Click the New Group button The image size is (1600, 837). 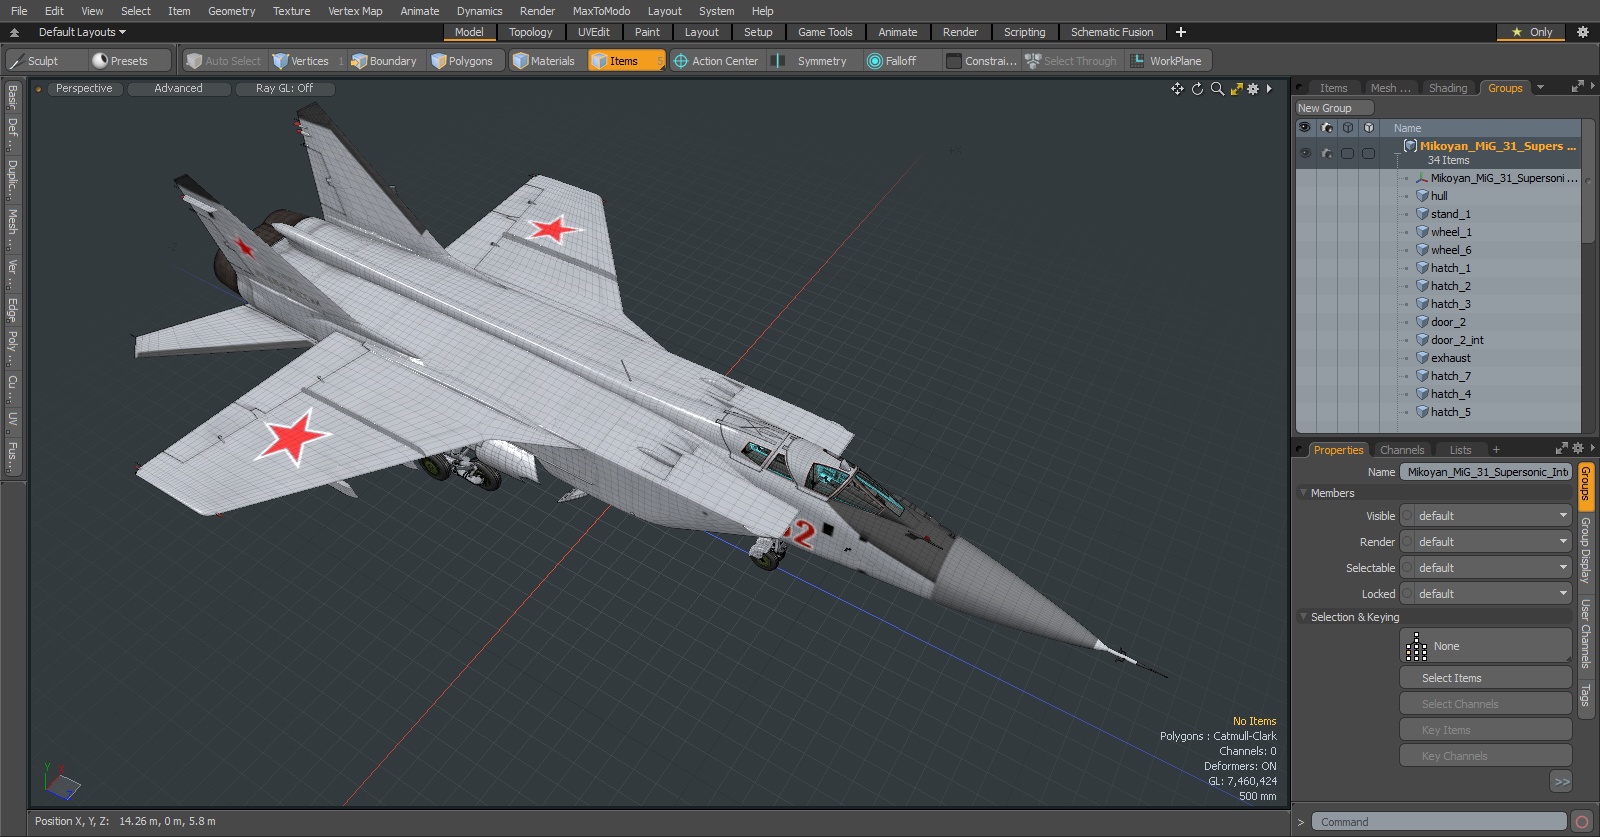coord(1334,108)
